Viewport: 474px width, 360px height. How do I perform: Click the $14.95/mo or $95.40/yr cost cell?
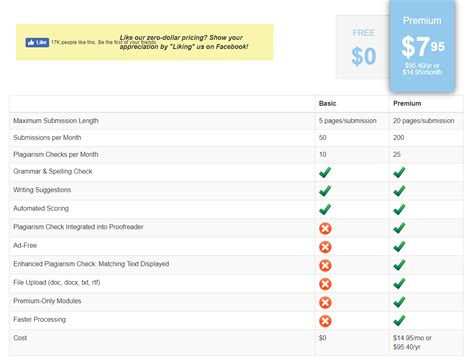point(412,342)
